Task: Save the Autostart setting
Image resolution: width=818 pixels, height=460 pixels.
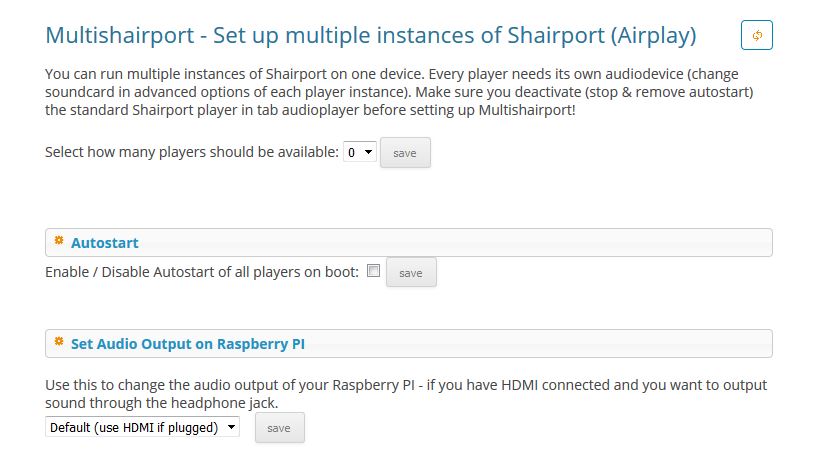Action: (411, 273)
